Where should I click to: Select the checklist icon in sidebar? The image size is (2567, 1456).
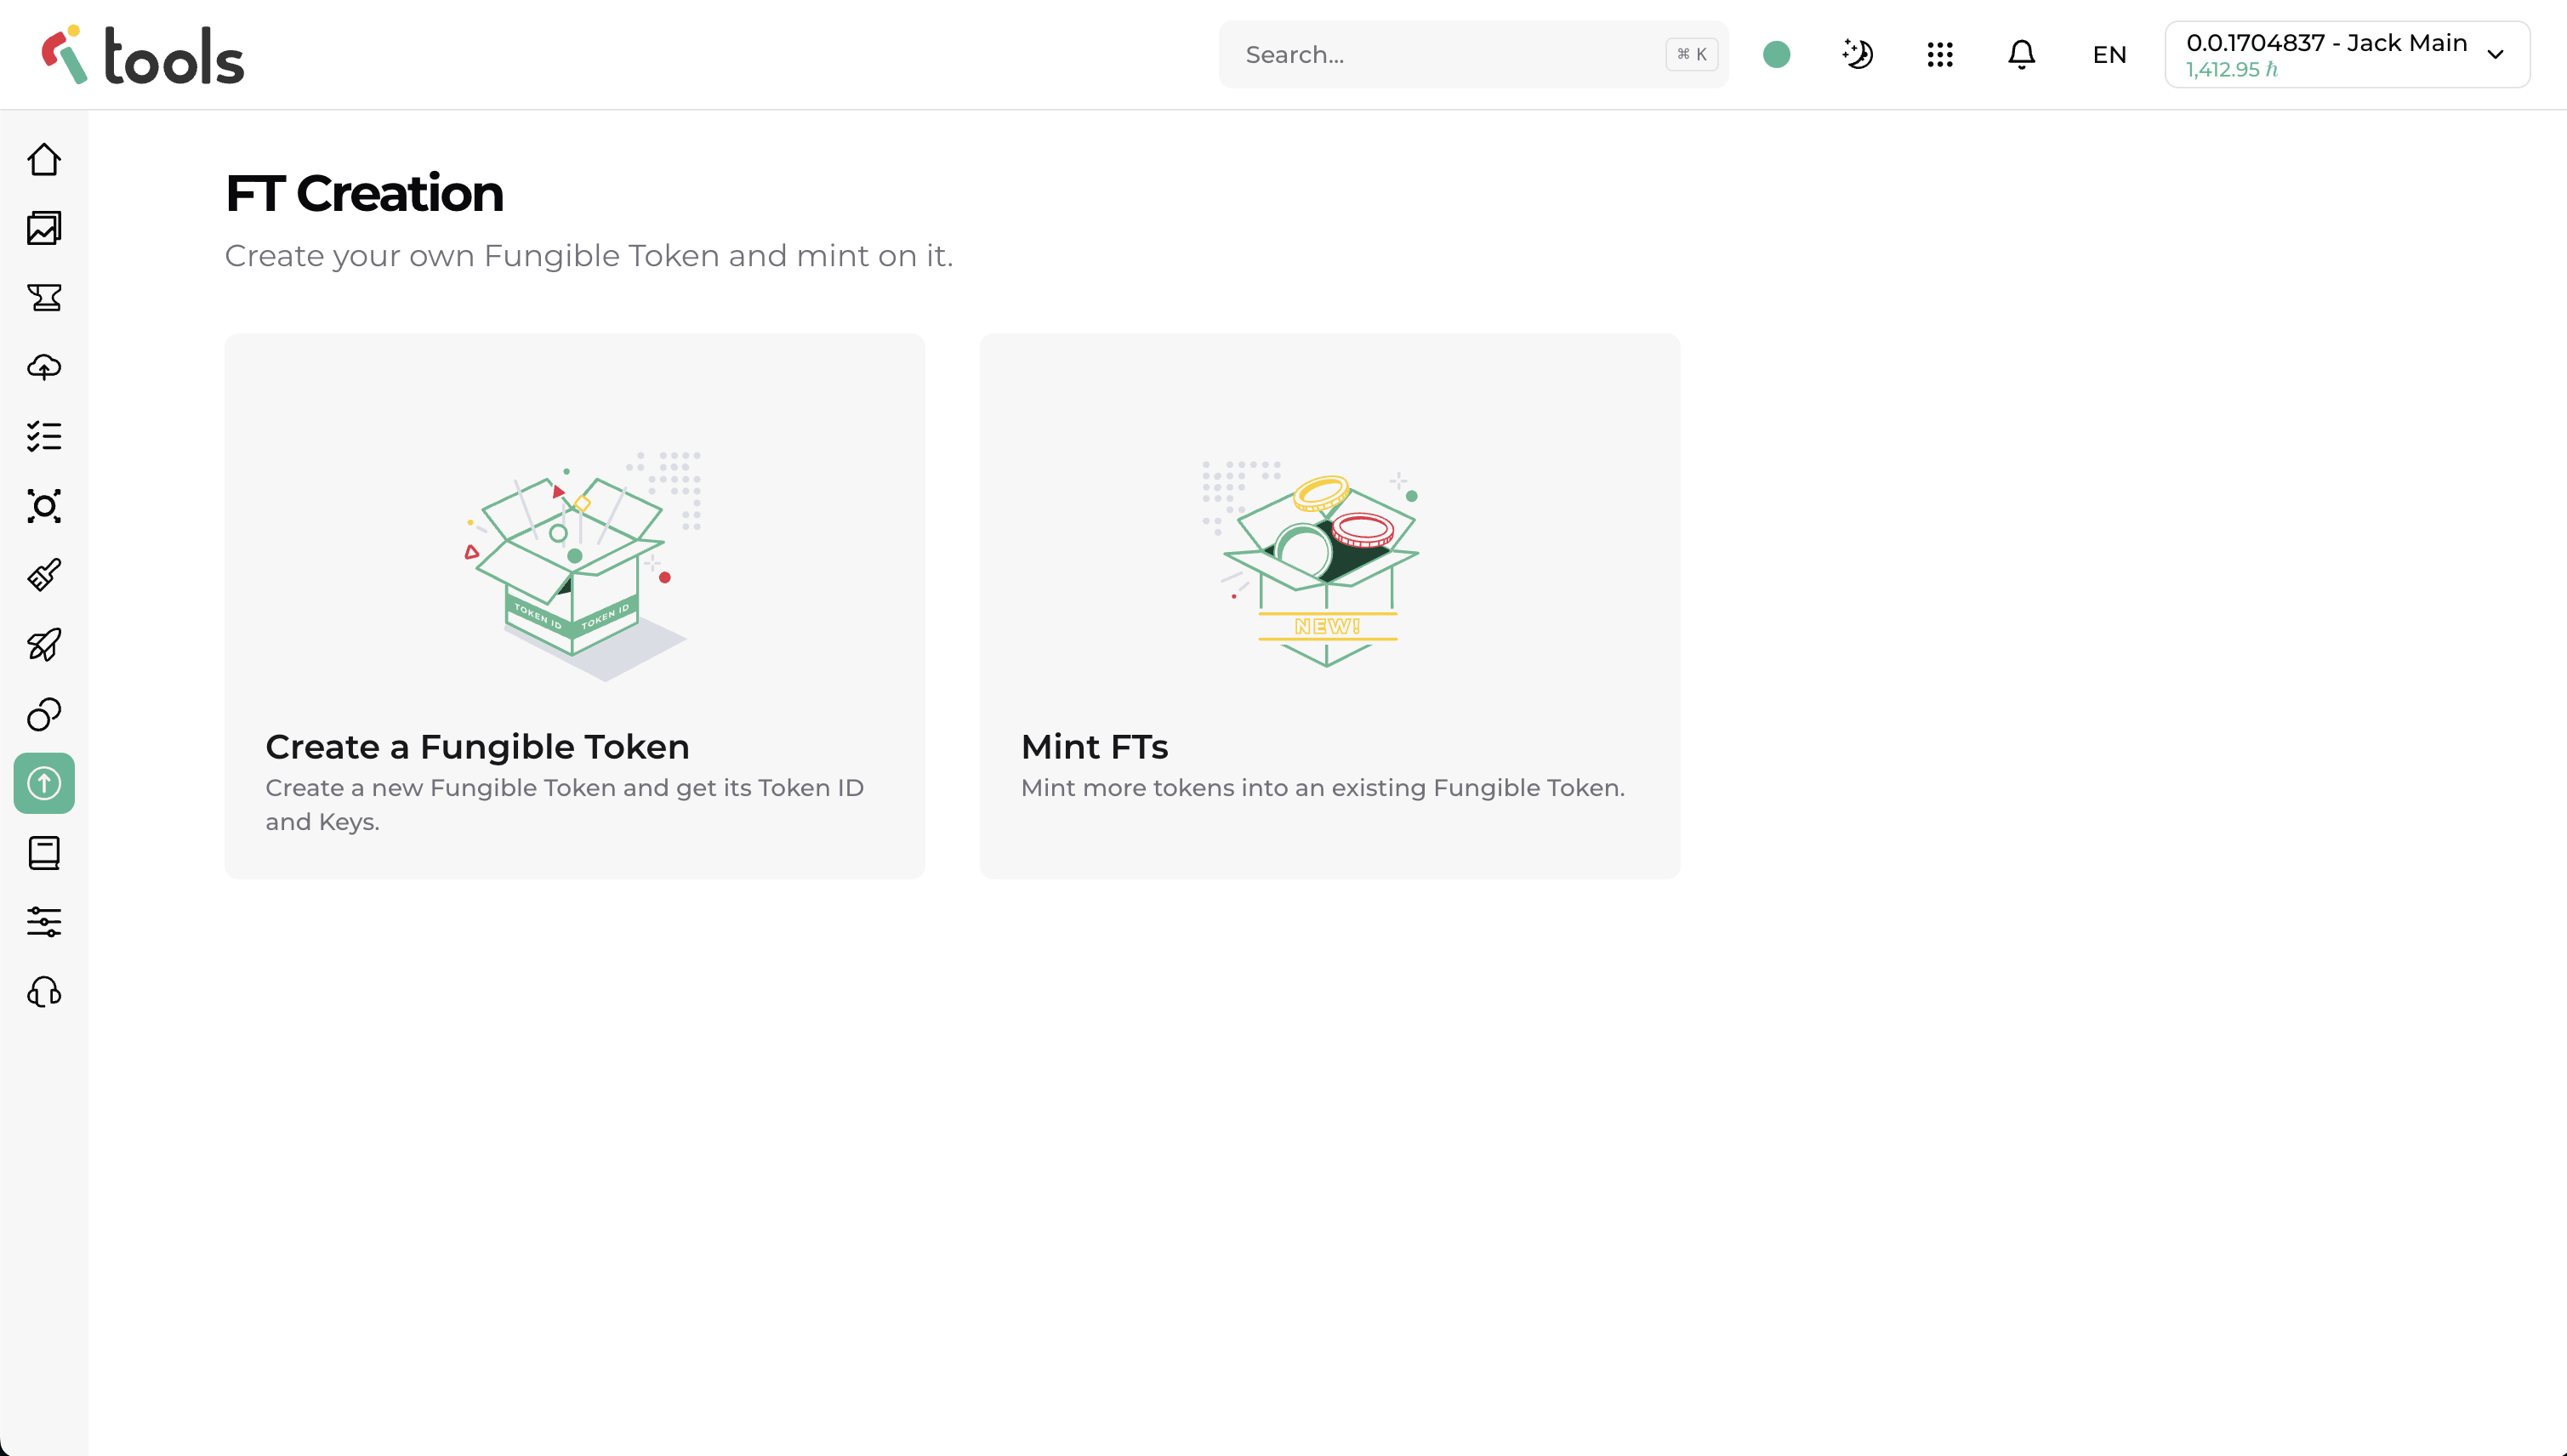(x=44, y=436)
